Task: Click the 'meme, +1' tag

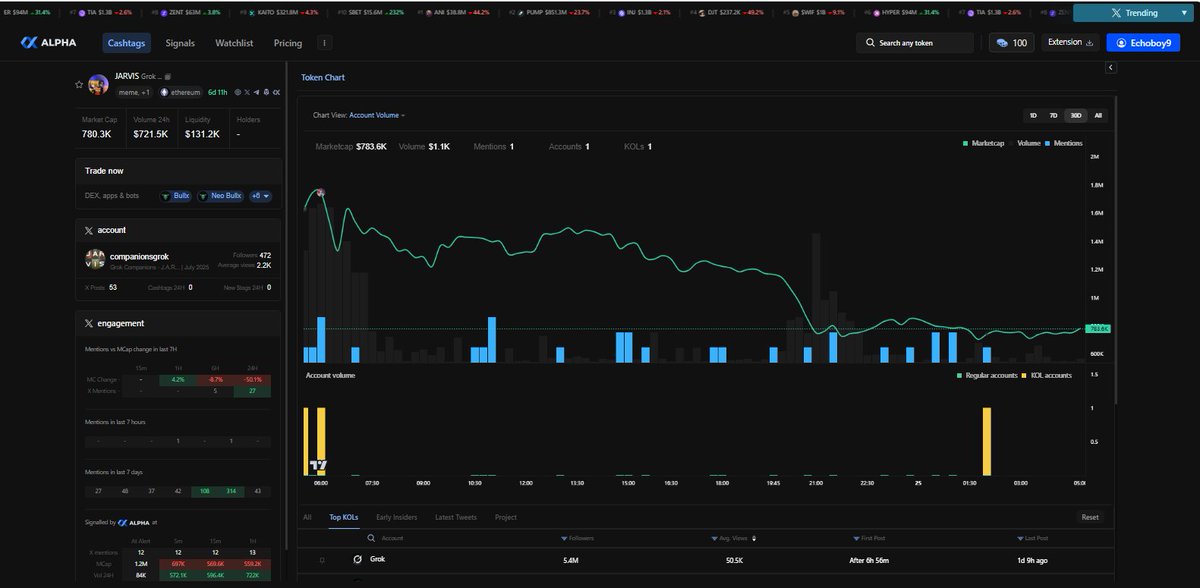Action: coord(135,92)
